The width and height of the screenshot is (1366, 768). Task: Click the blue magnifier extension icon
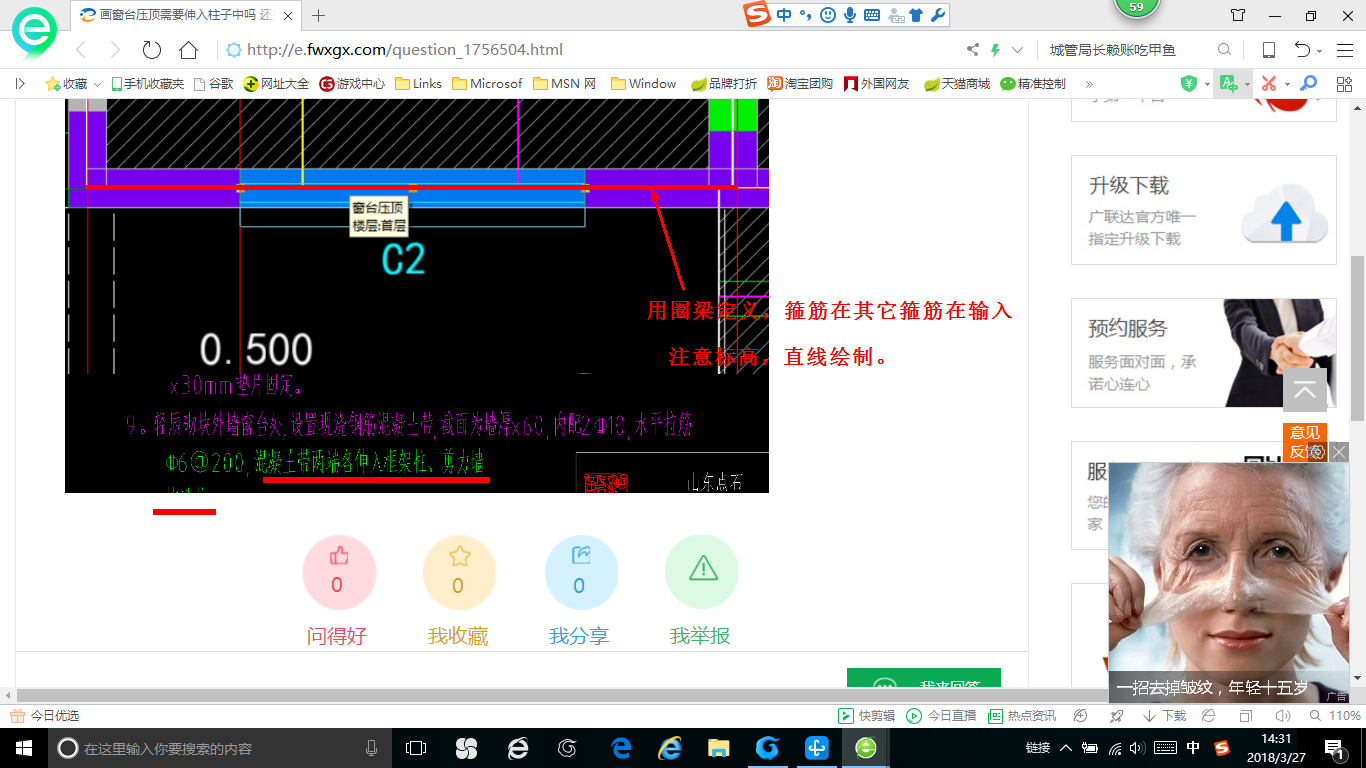pos(1308,84)
